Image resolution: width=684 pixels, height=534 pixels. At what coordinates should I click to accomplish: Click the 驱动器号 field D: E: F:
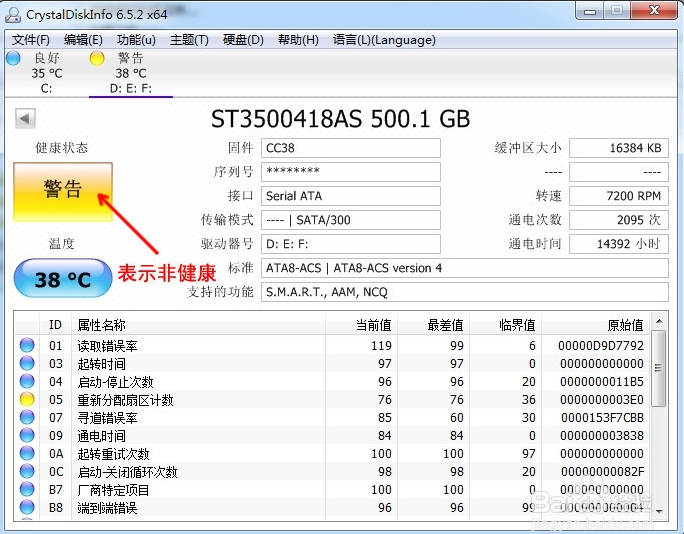pos(351,244)
